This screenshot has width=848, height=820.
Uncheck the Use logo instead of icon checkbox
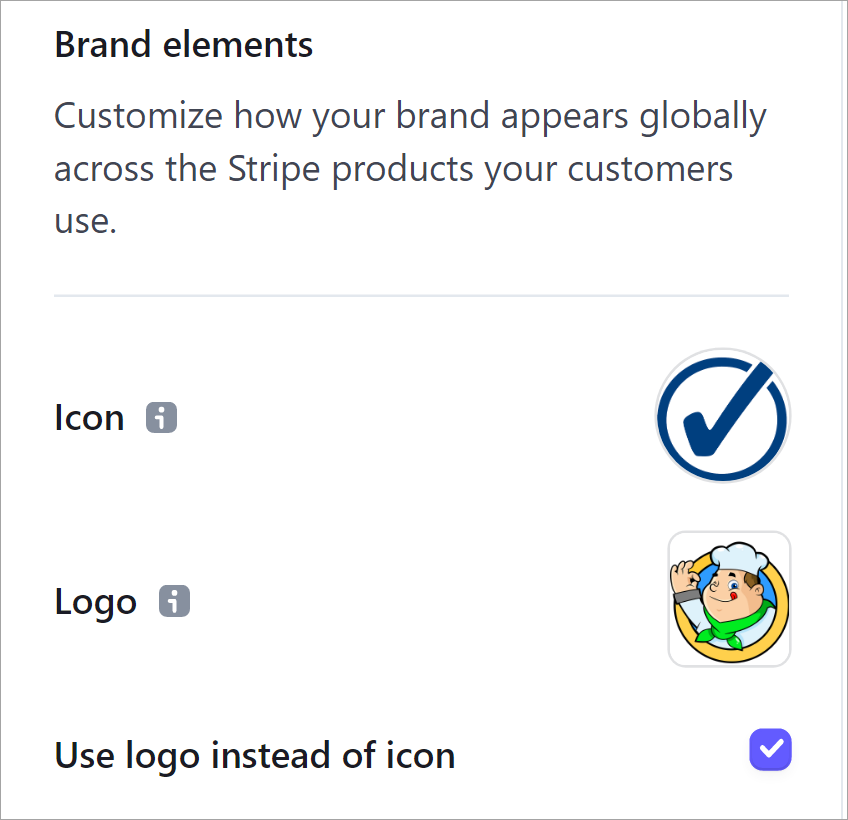(770, 750)
